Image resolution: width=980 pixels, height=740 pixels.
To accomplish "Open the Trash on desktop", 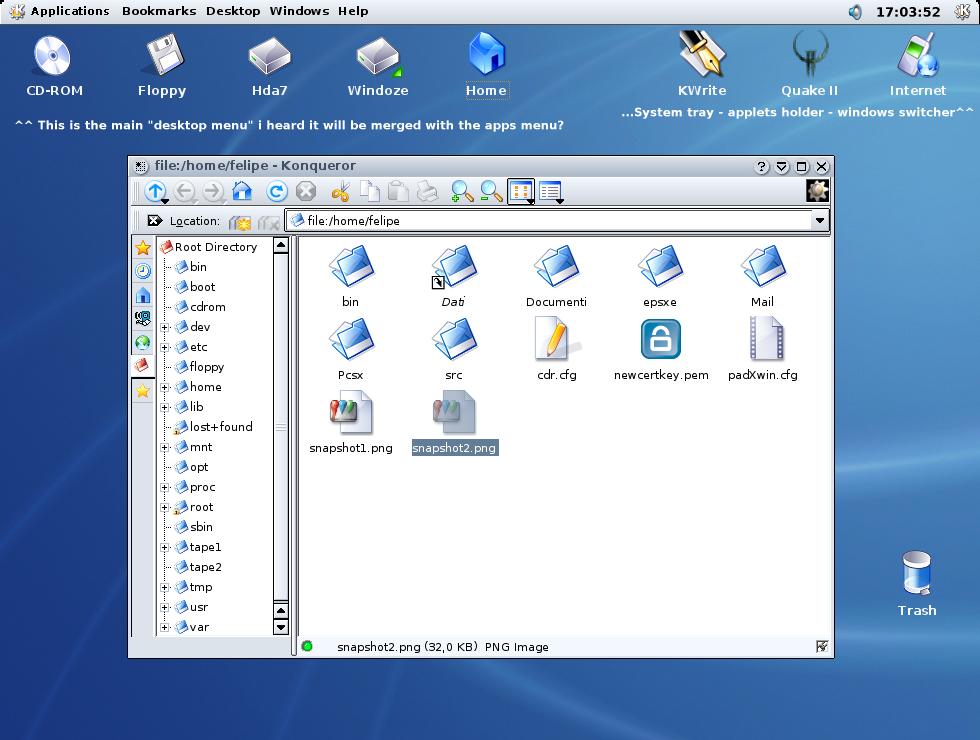I will pos(917,584).
